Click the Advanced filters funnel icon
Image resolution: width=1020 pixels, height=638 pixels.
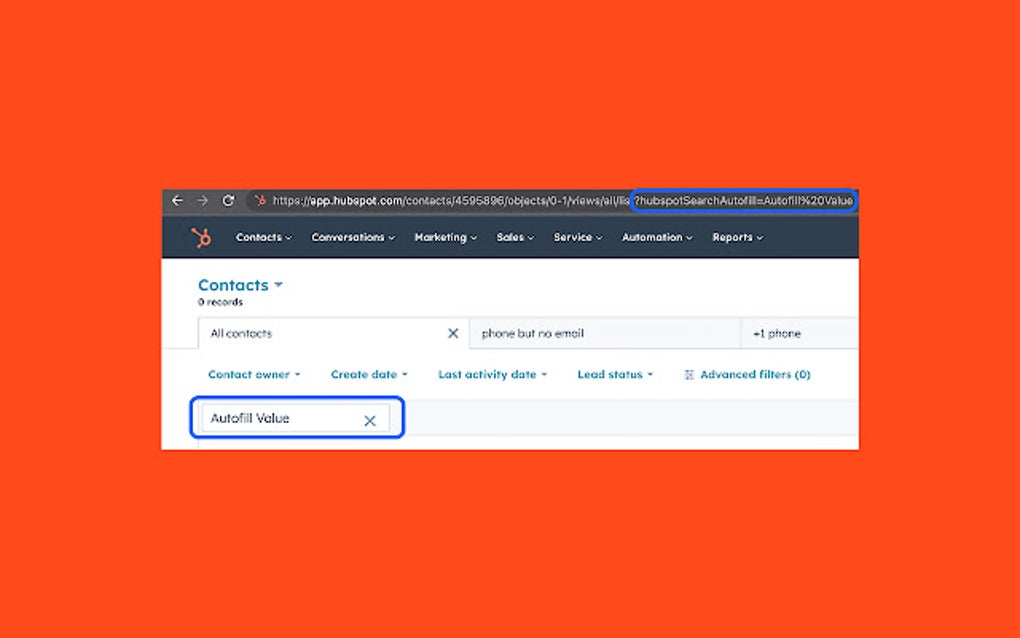coord(688,374)
